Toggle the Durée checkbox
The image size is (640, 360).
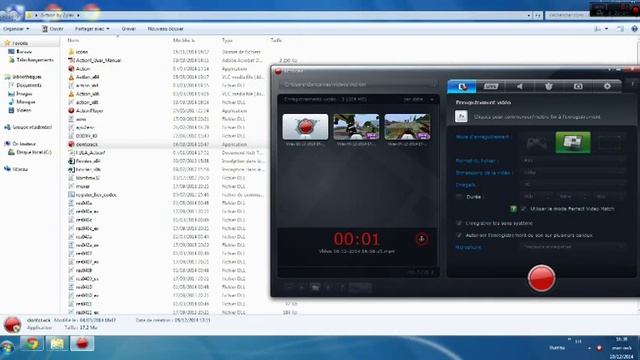(x=459, y=197)
